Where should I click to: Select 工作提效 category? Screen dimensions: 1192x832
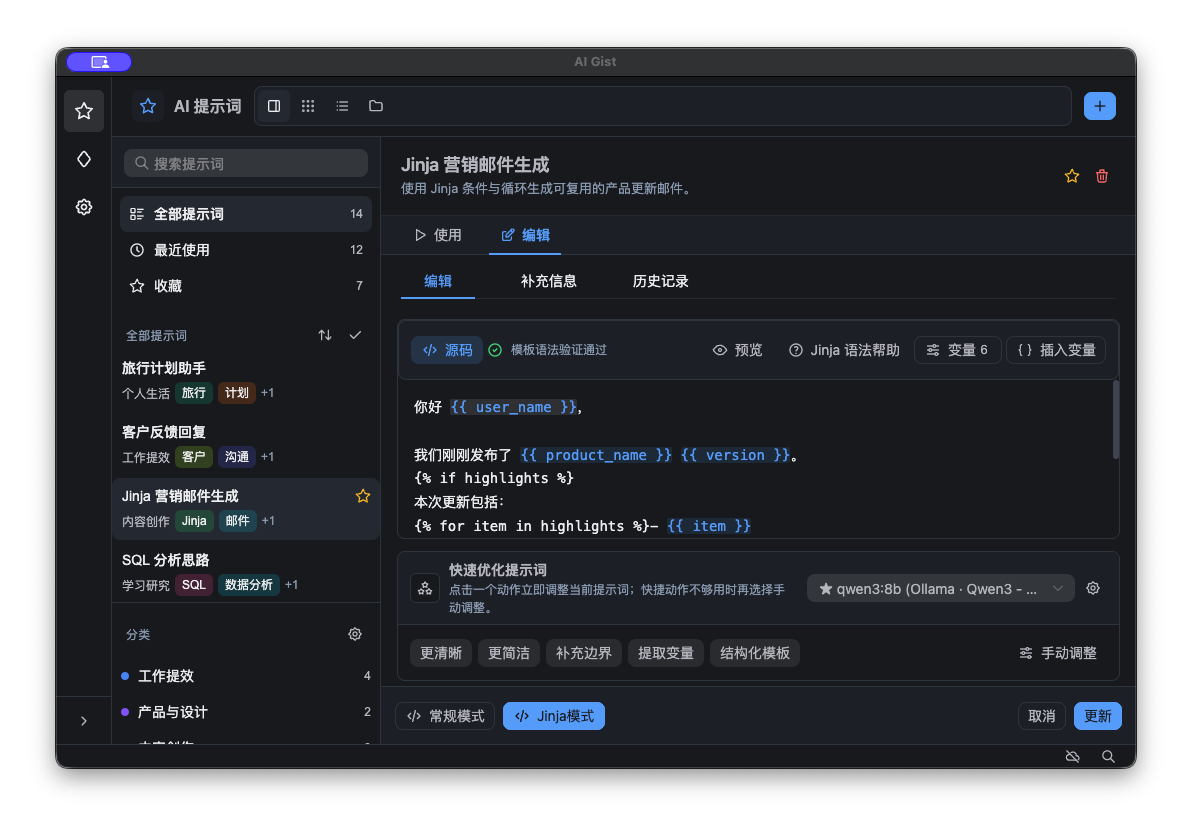coord(246,676)
